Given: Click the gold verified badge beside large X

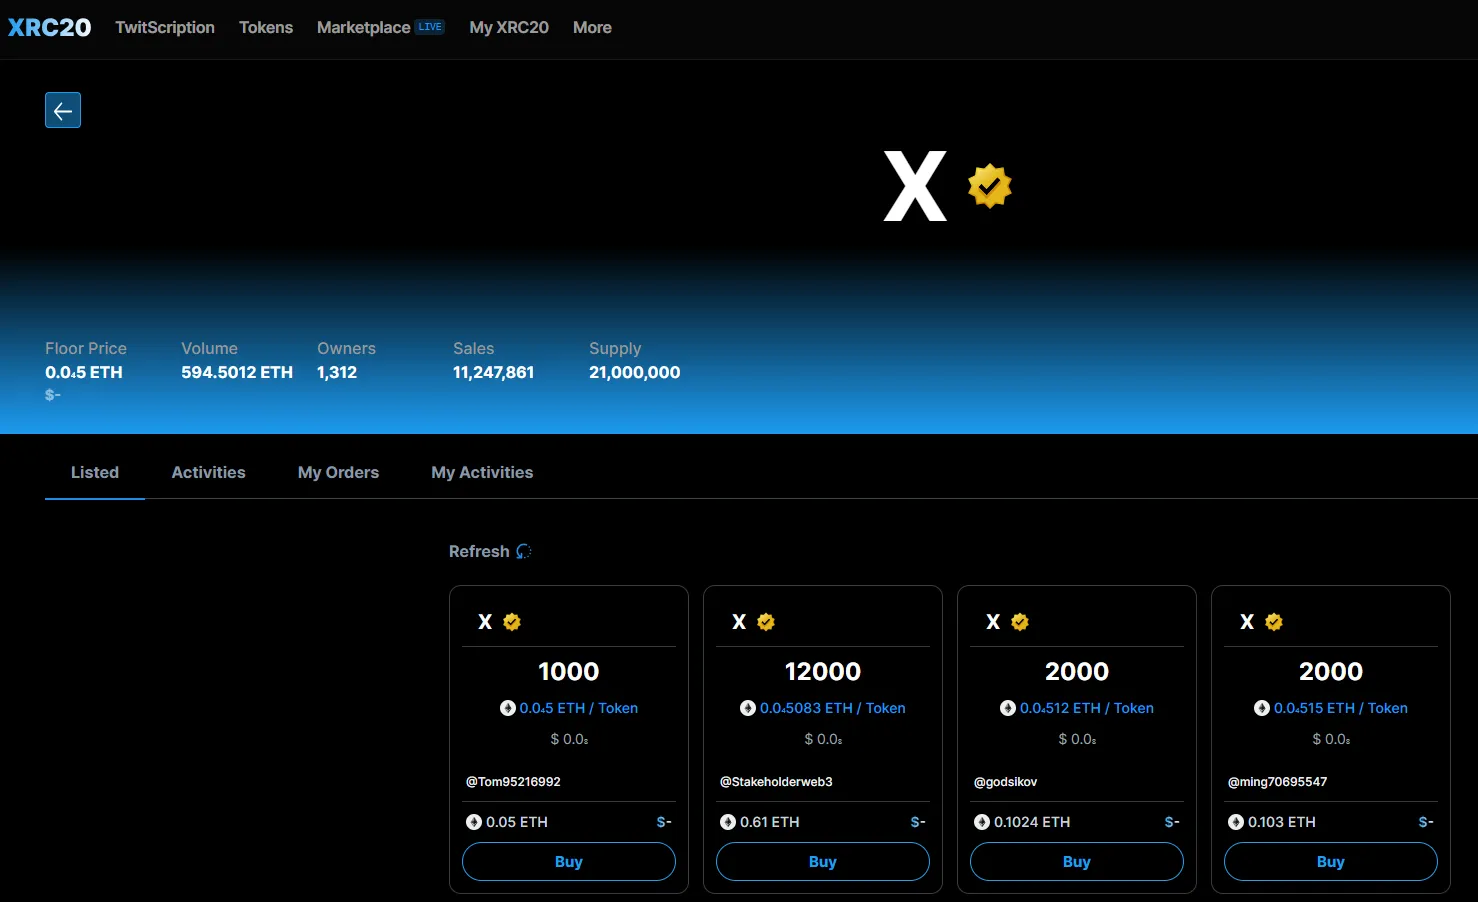Looking at the screenshot, I should point(990,186).
